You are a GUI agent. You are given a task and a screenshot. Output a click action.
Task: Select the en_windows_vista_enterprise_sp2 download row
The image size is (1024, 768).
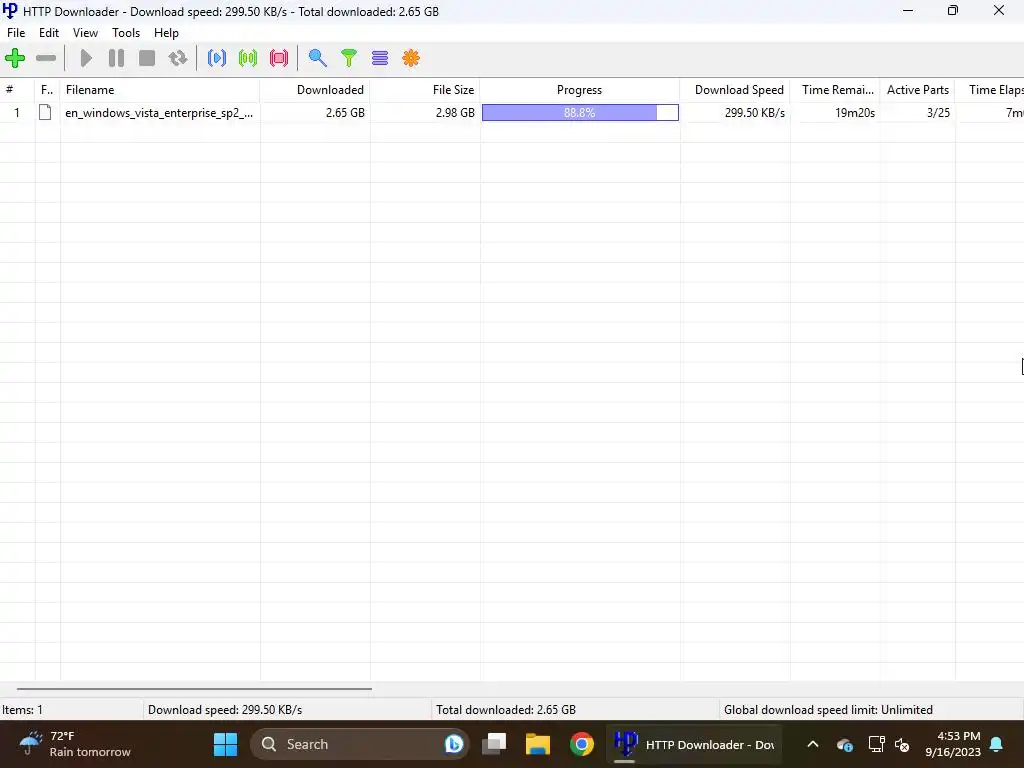(x=512, y=112)
